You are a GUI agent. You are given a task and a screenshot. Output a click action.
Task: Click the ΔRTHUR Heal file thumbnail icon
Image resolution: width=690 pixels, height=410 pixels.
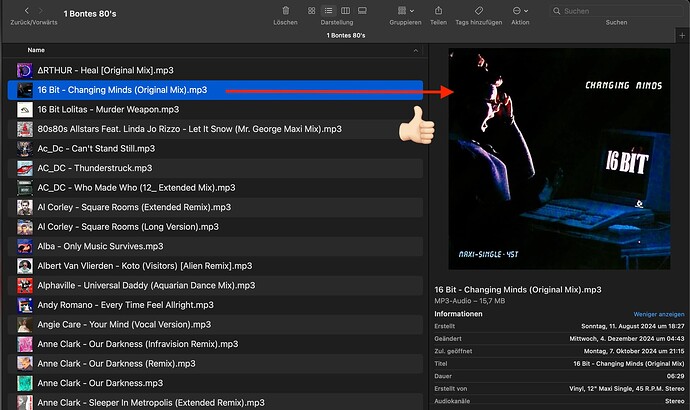pos(25,70)
